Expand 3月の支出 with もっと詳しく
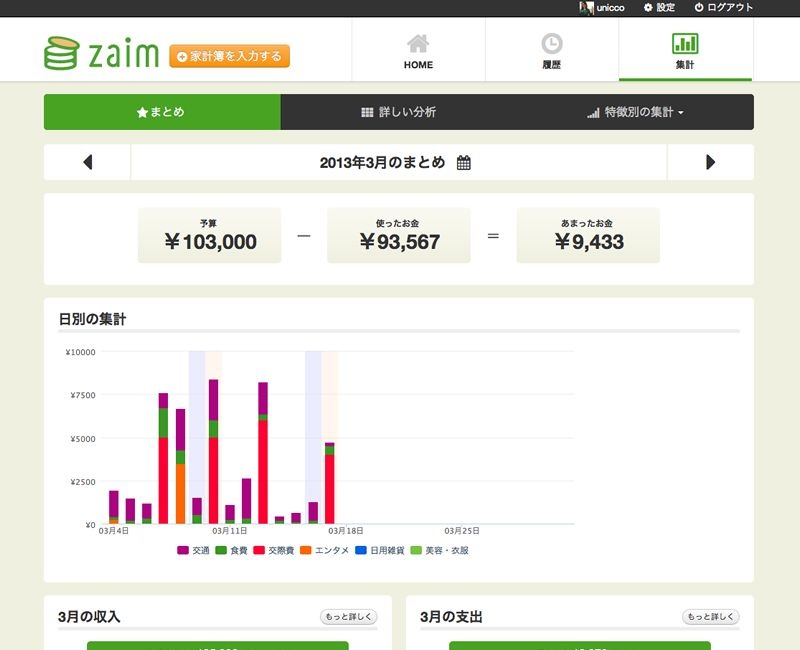 (x=710, y=617)
